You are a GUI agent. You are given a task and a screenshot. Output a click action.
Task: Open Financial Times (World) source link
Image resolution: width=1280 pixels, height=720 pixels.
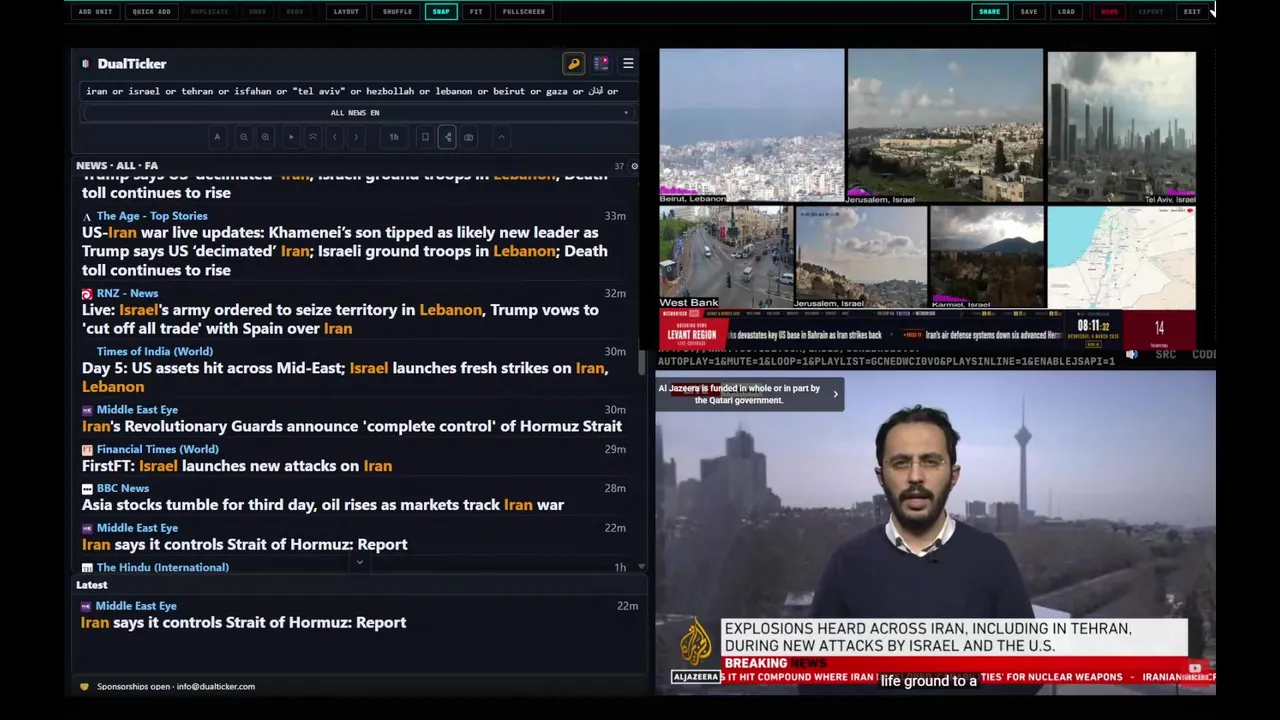click(157, 449)
